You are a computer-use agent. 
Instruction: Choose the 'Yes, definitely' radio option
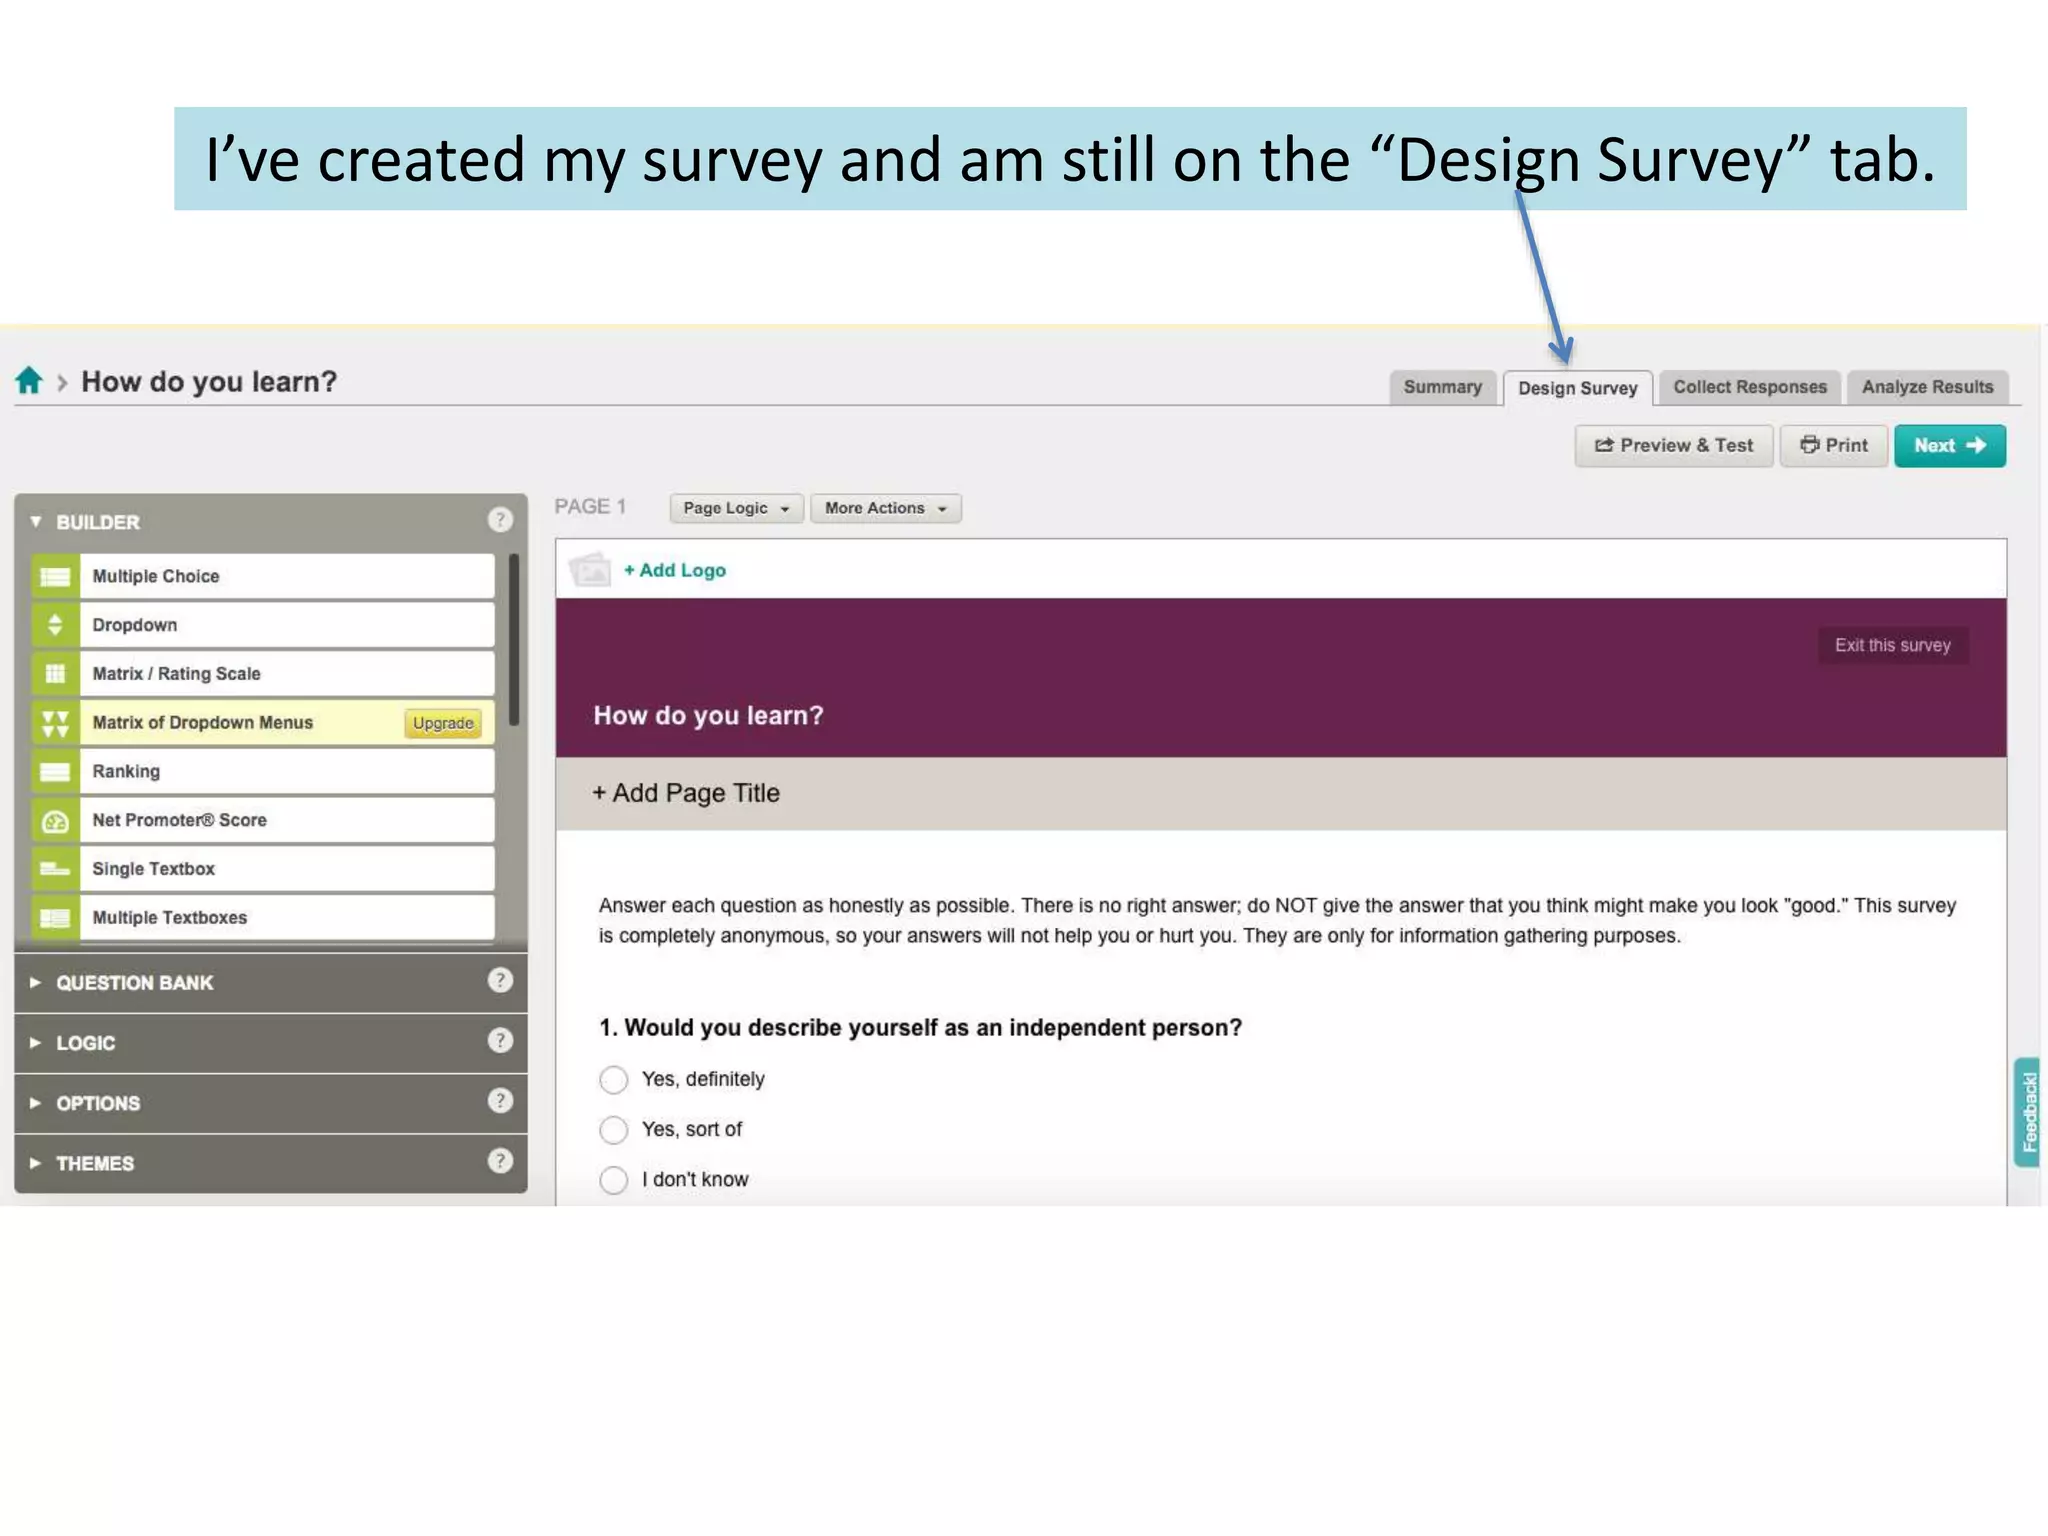click(613, 1080)
